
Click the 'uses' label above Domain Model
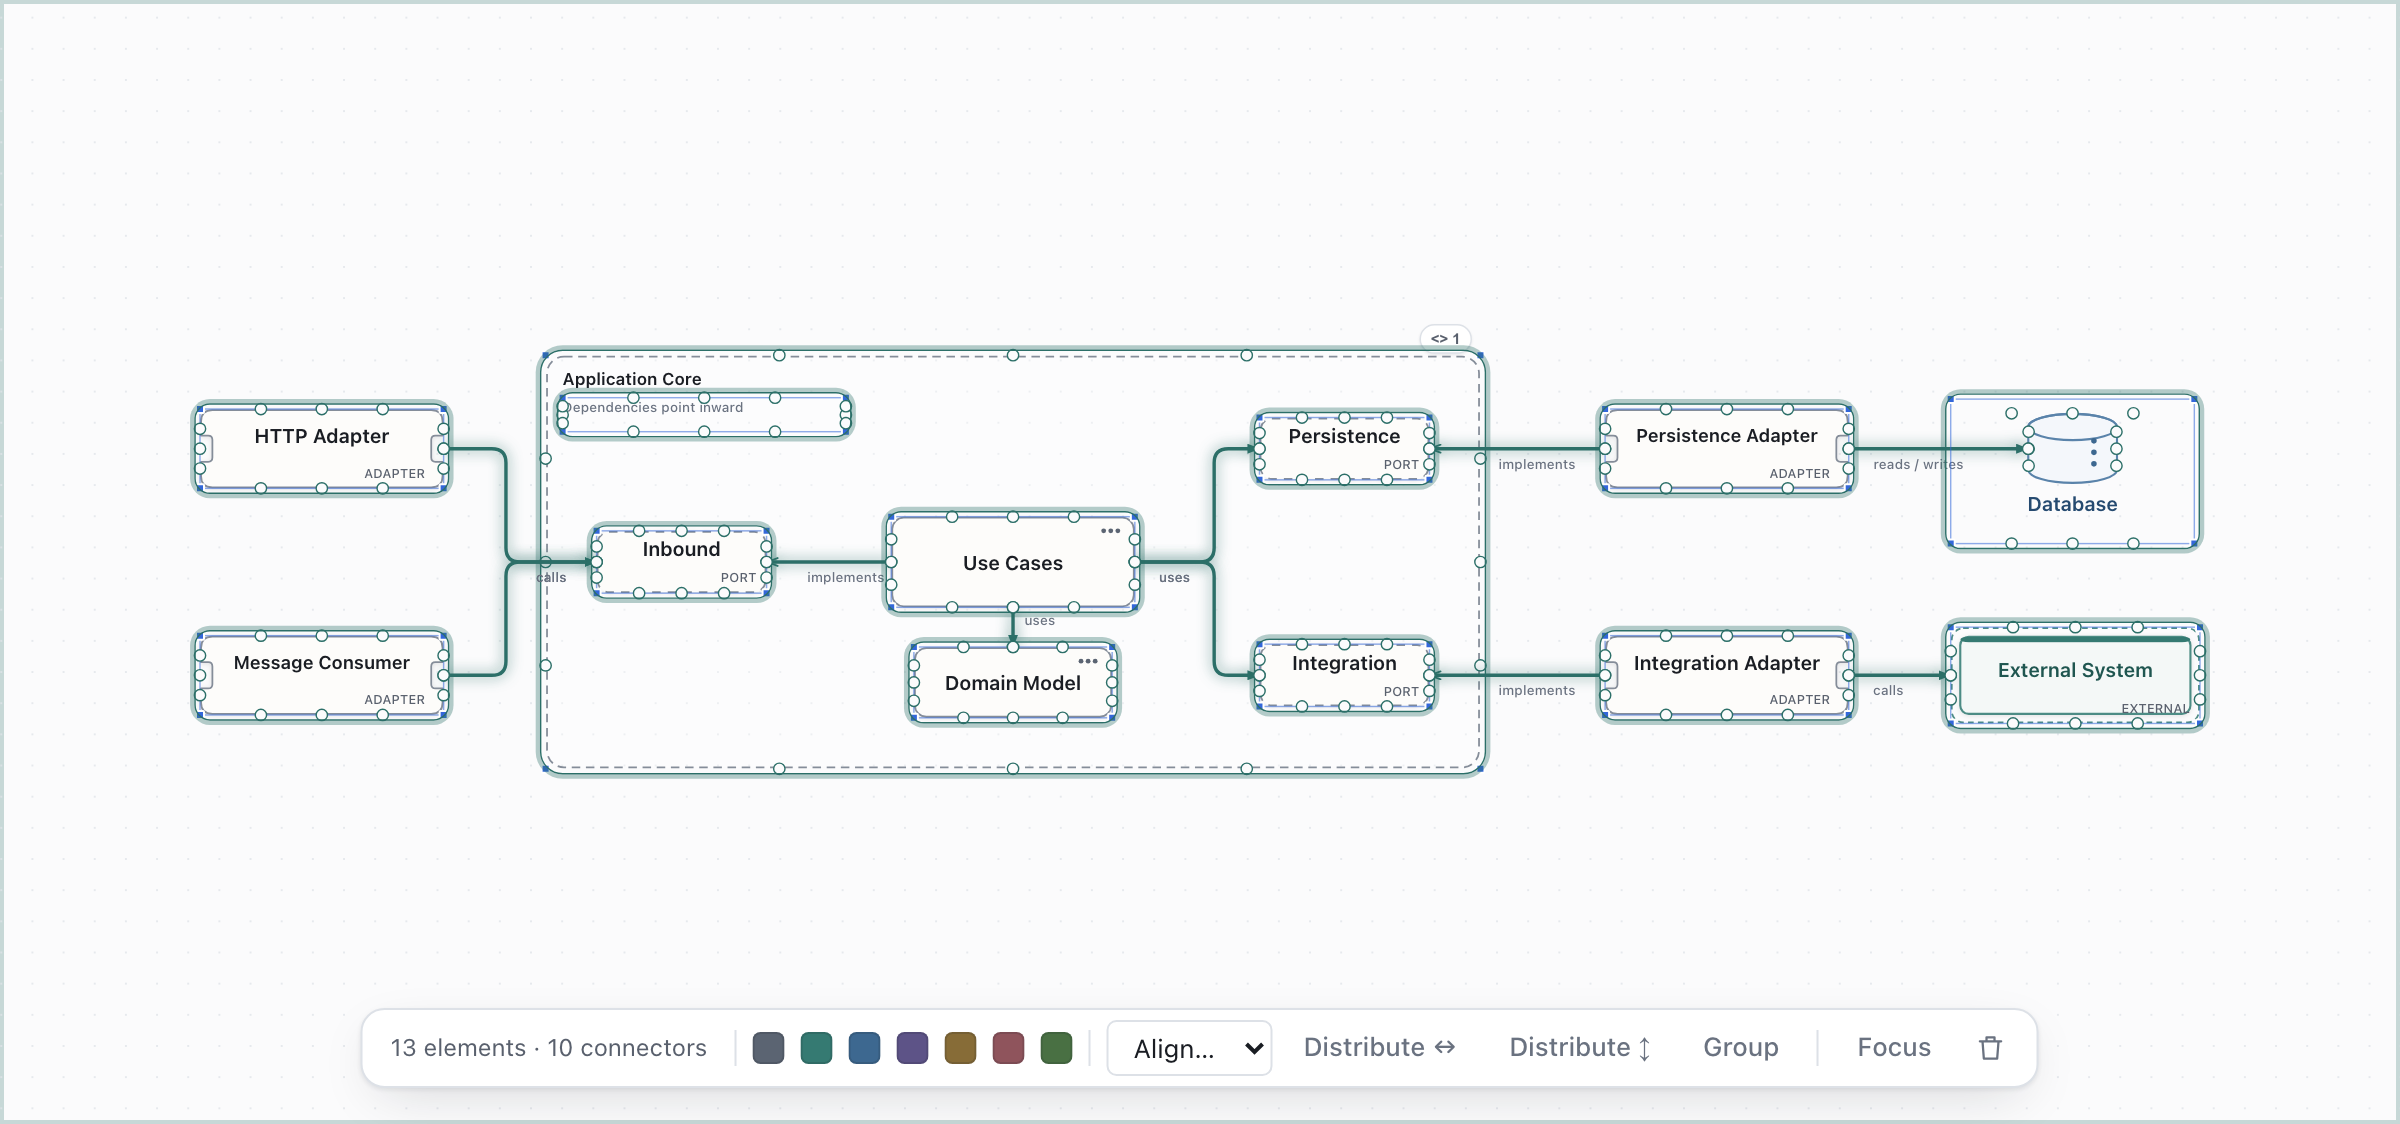pyautogui.click(x=1039, y=621)
